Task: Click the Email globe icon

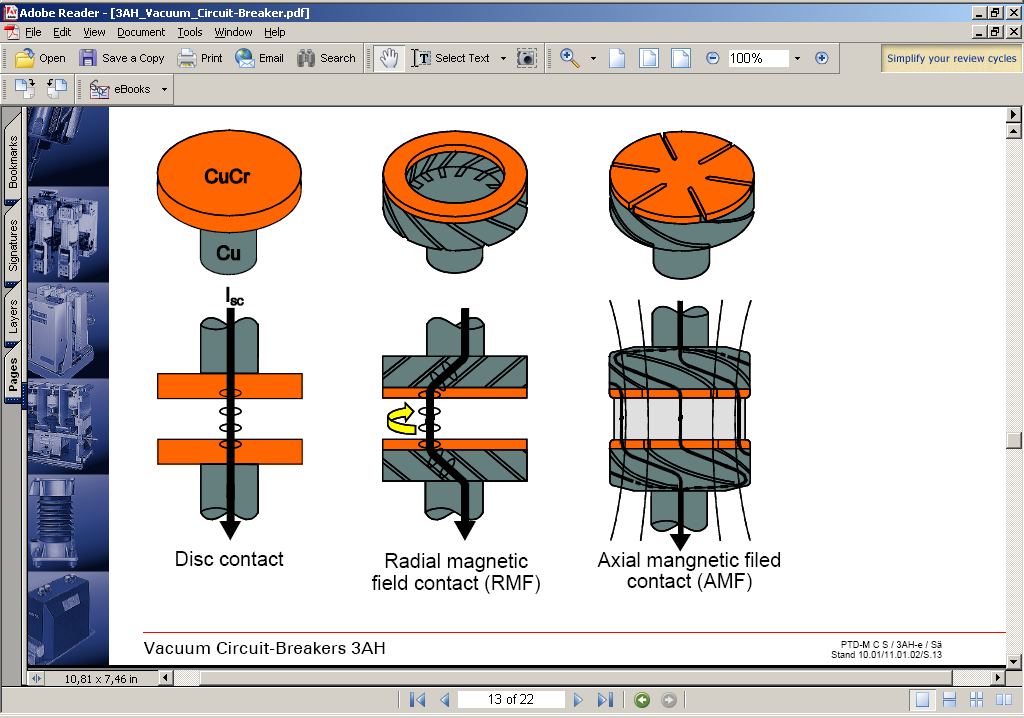Action: pos(245,58)
